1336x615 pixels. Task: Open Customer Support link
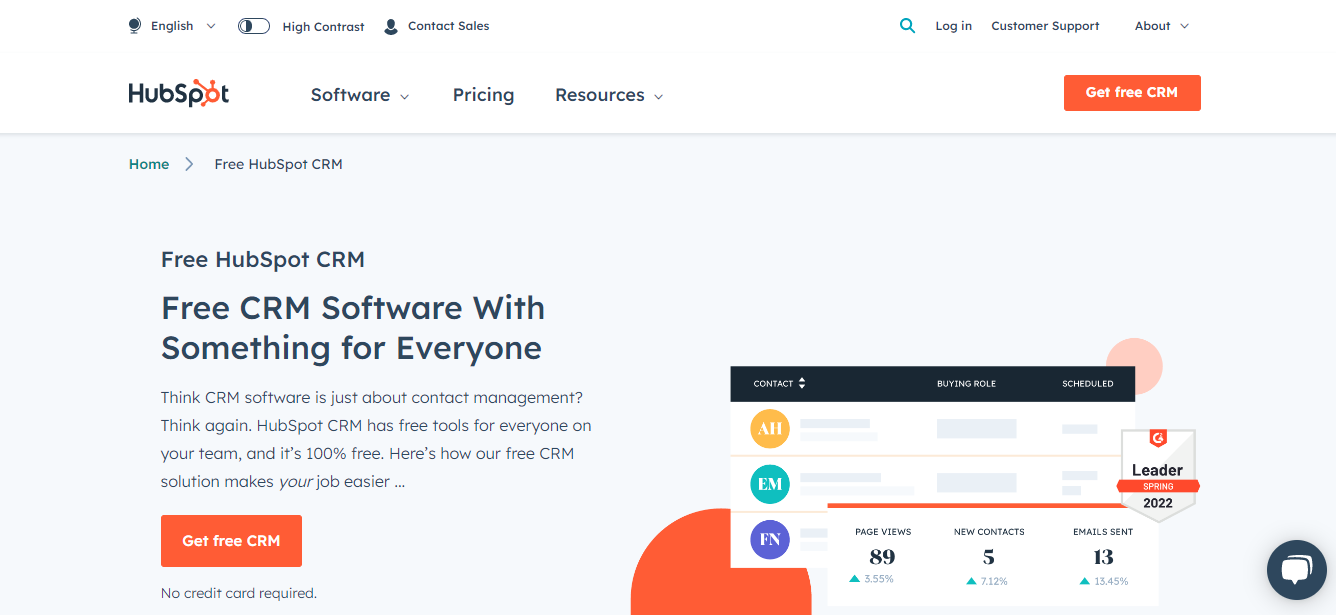1045,26
